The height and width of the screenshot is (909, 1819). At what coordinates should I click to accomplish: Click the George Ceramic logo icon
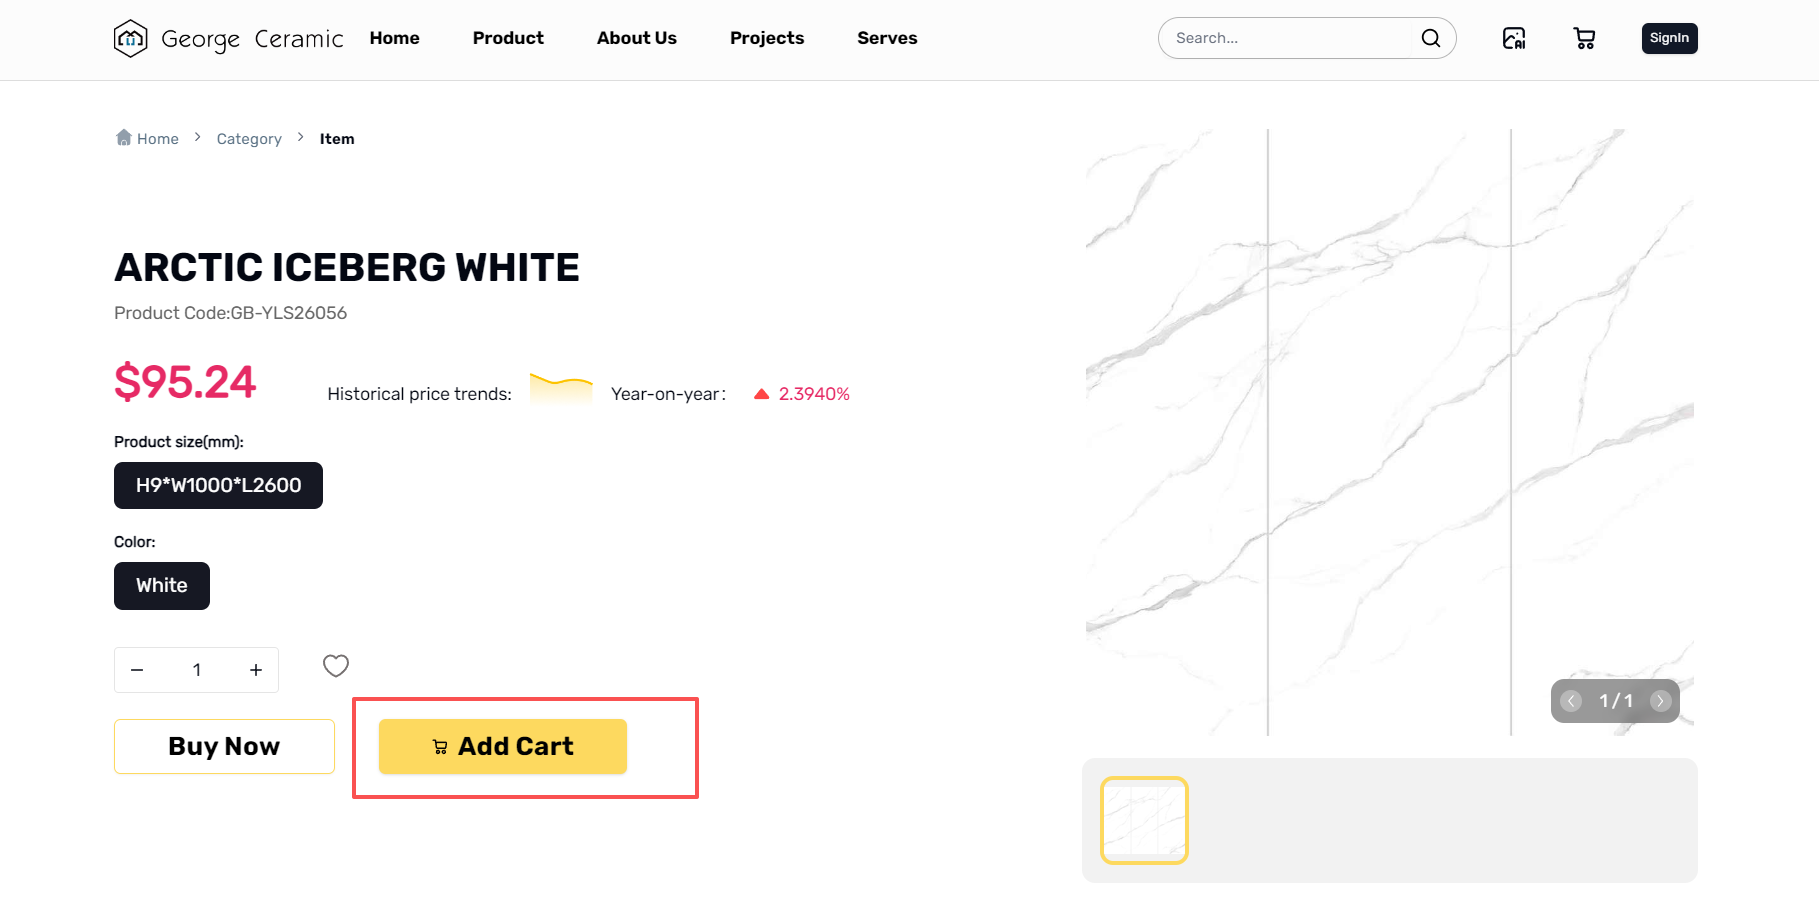(x=130, y=39)
